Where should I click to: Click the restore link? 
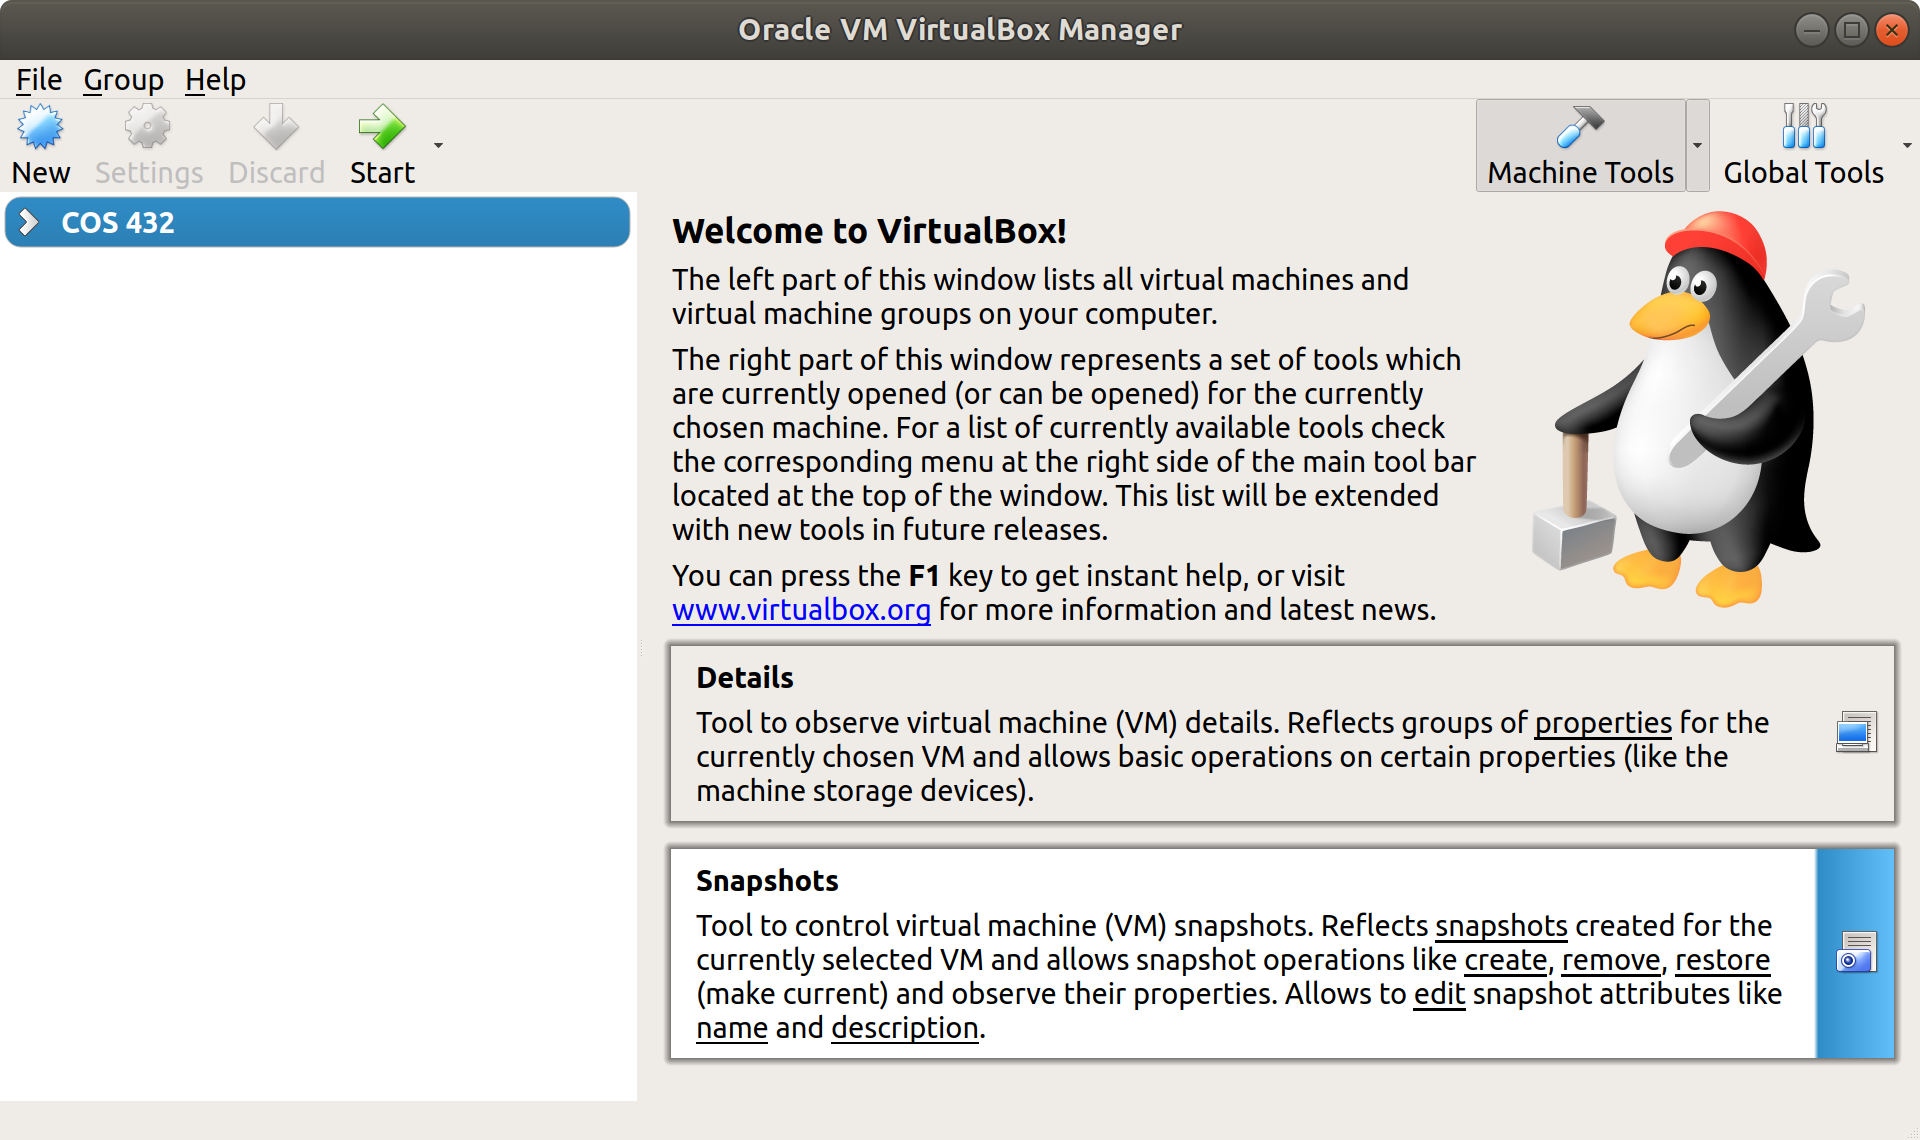click(1722, 960)
